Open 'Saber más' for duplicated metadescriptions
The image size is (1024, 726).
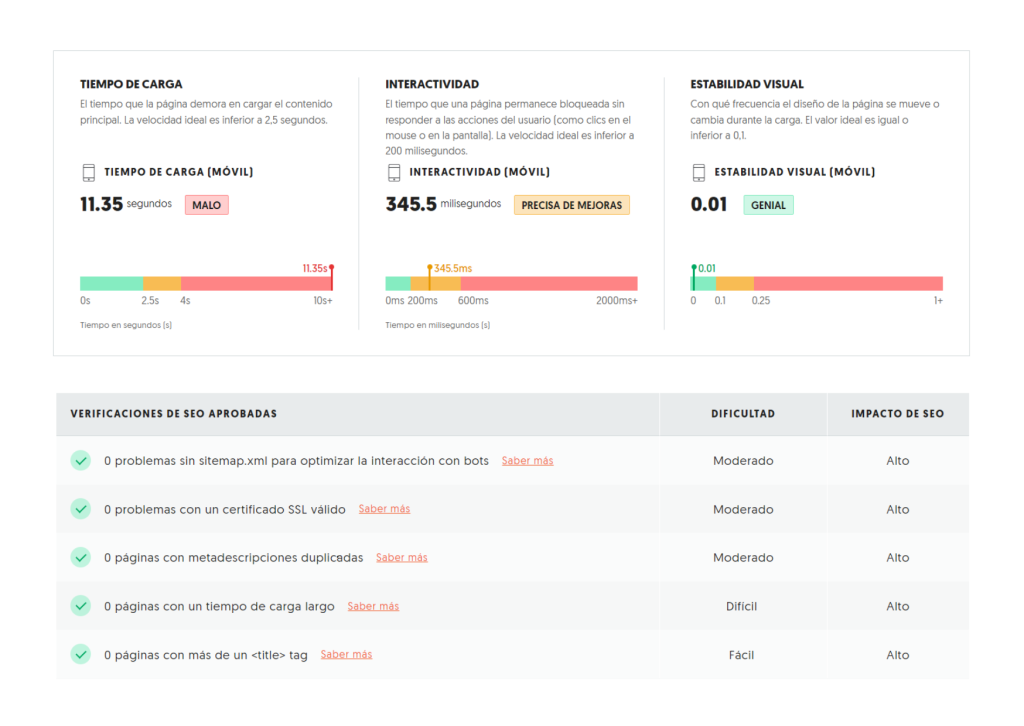401,558
